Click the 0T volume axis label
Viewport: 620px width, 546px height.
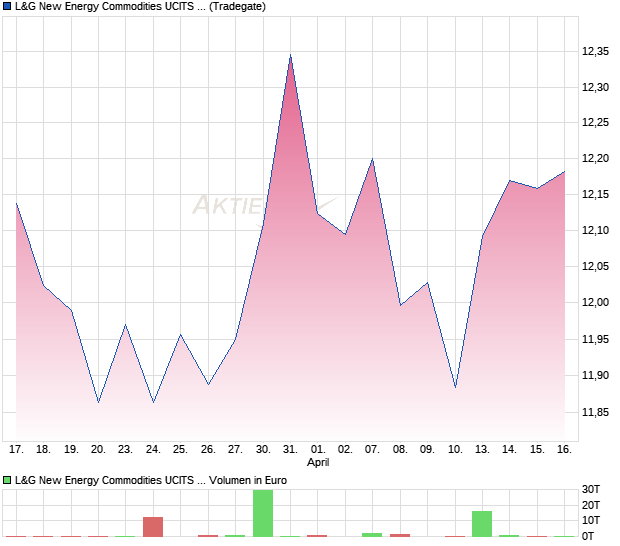coord(588,536)
